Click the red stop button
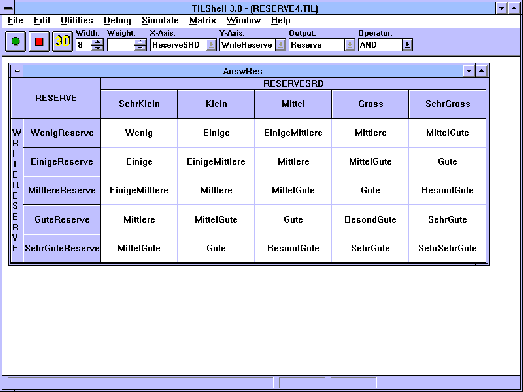 pos(39,41)
